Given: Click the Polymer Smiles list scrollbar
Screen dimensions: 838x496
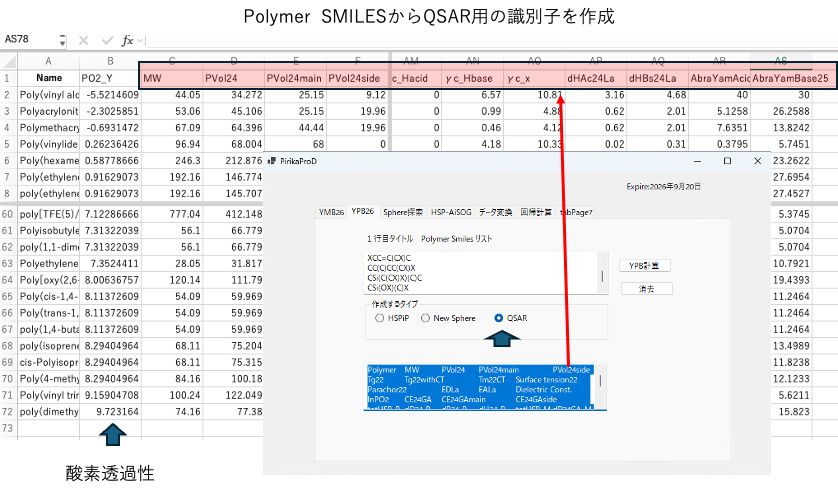Looking at the screenshot, I should pos(601,275).
